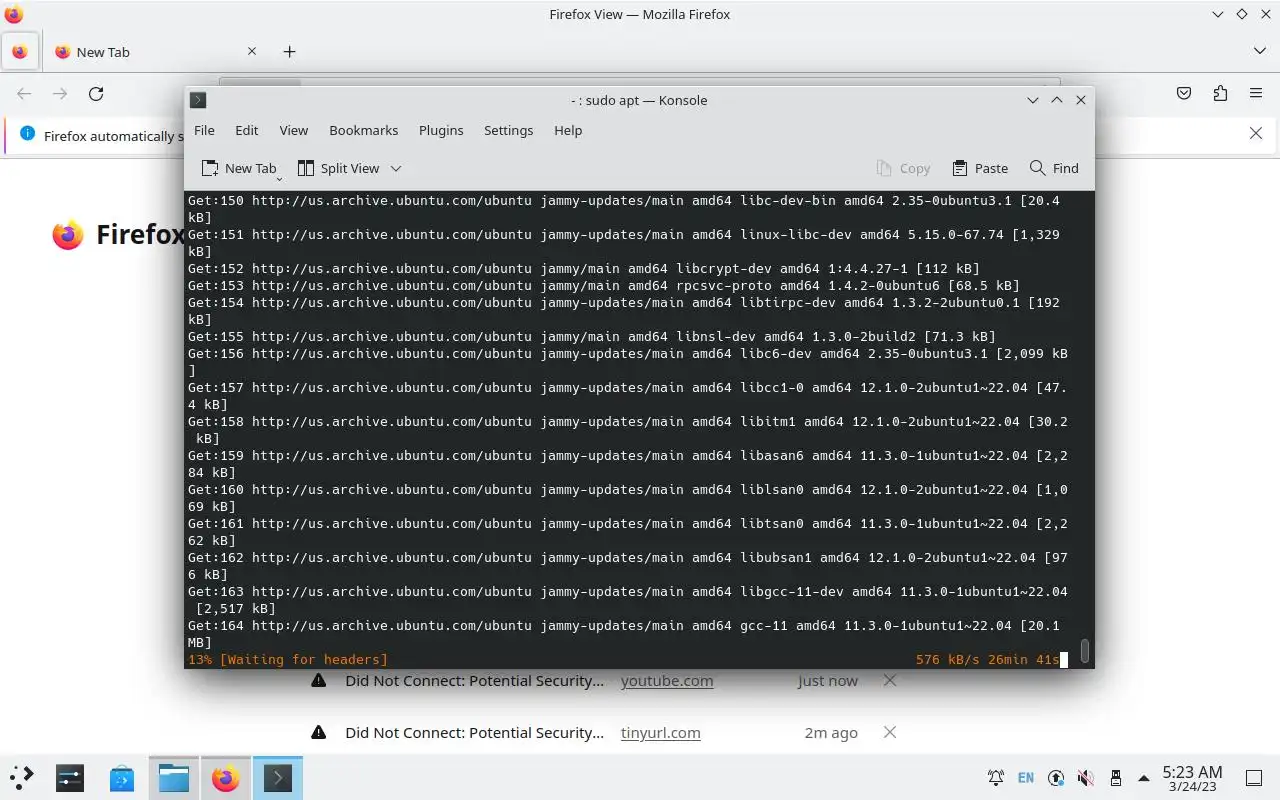The height and width of the screenshot is (800, 1280).
Task: Minimize the Konsole window
Action: pyautogui.click(x=1033, y=100)
